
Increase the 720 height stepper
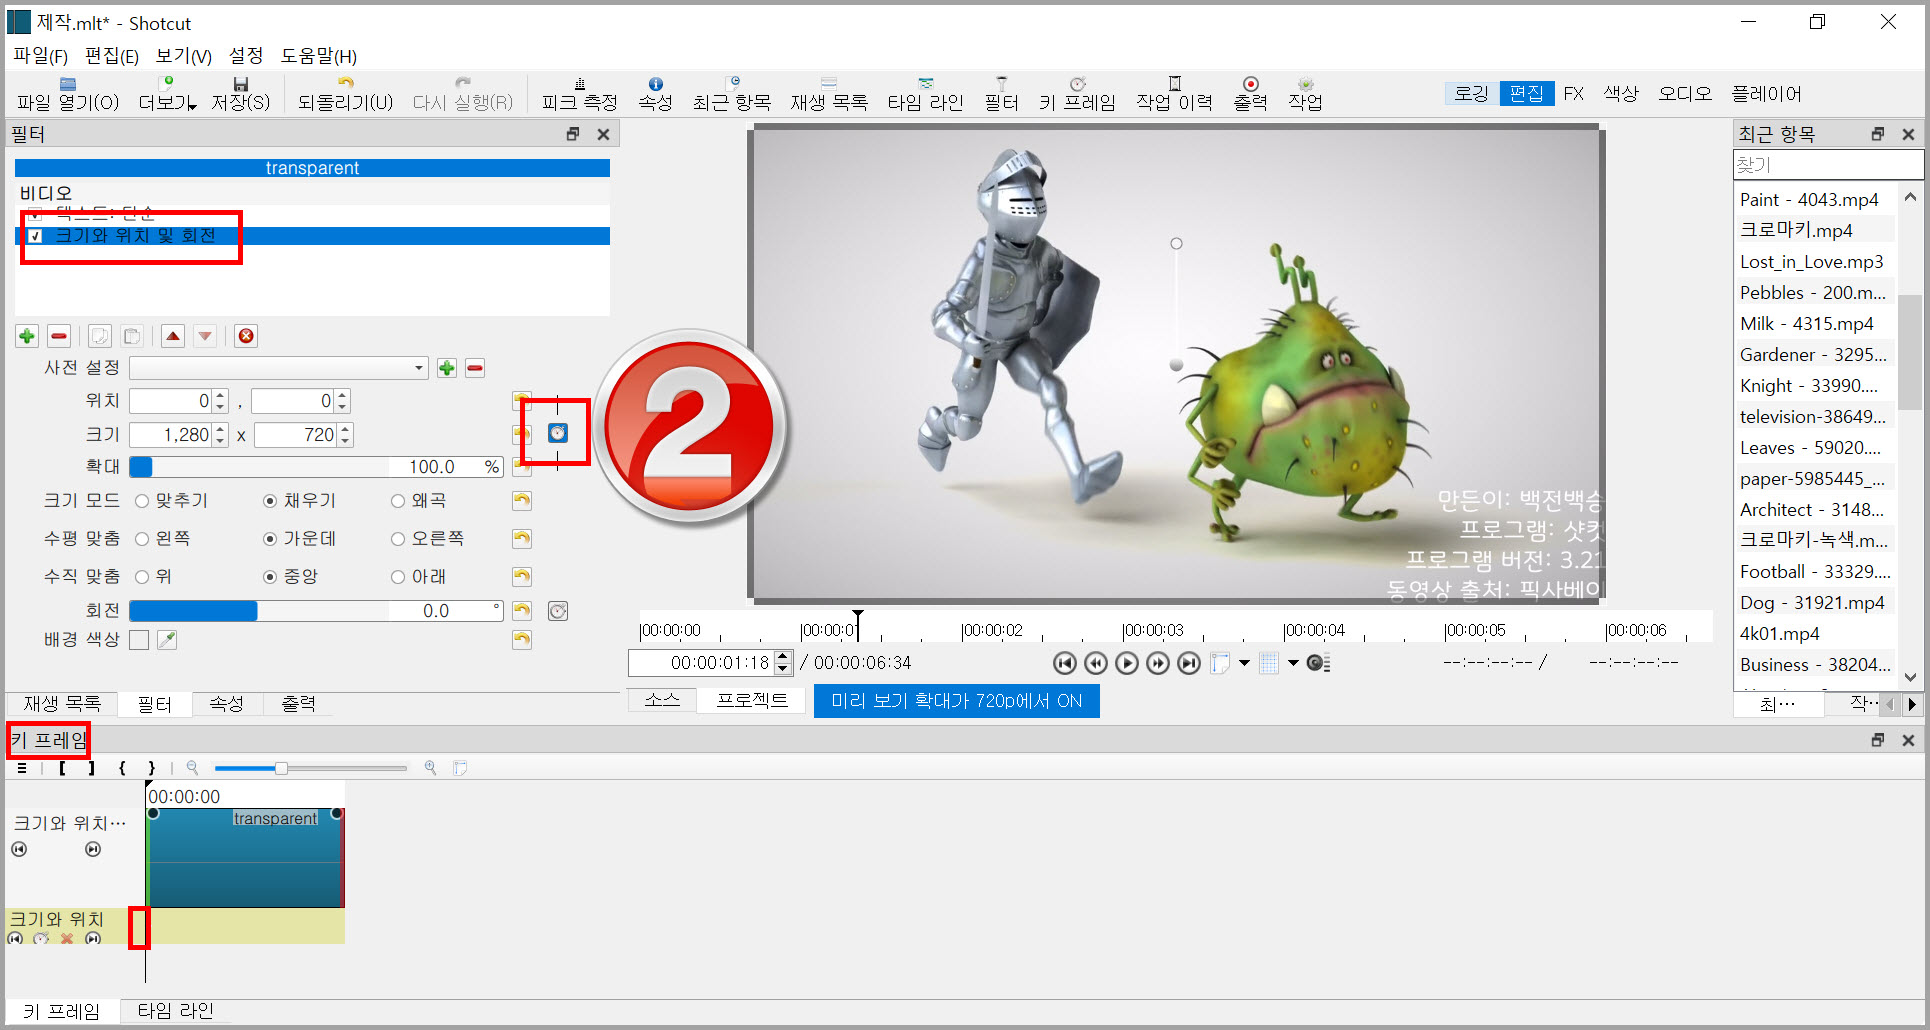pos(345,430)
